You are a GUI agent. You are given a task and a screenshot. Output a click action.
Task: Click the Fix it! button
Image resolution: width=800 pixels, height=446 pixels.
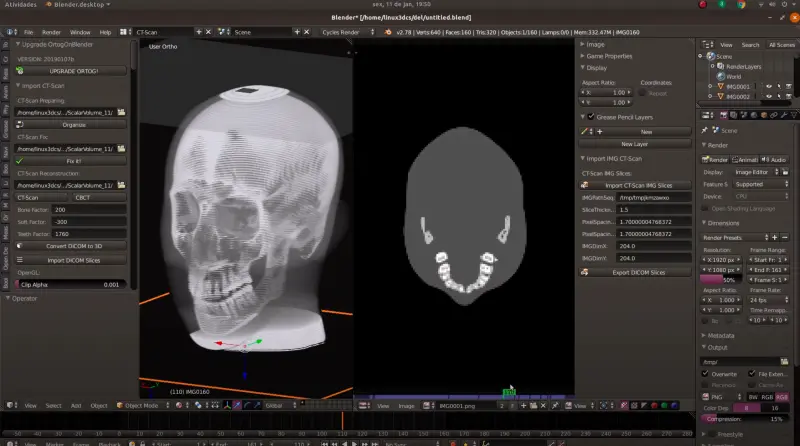pos(71,161)
